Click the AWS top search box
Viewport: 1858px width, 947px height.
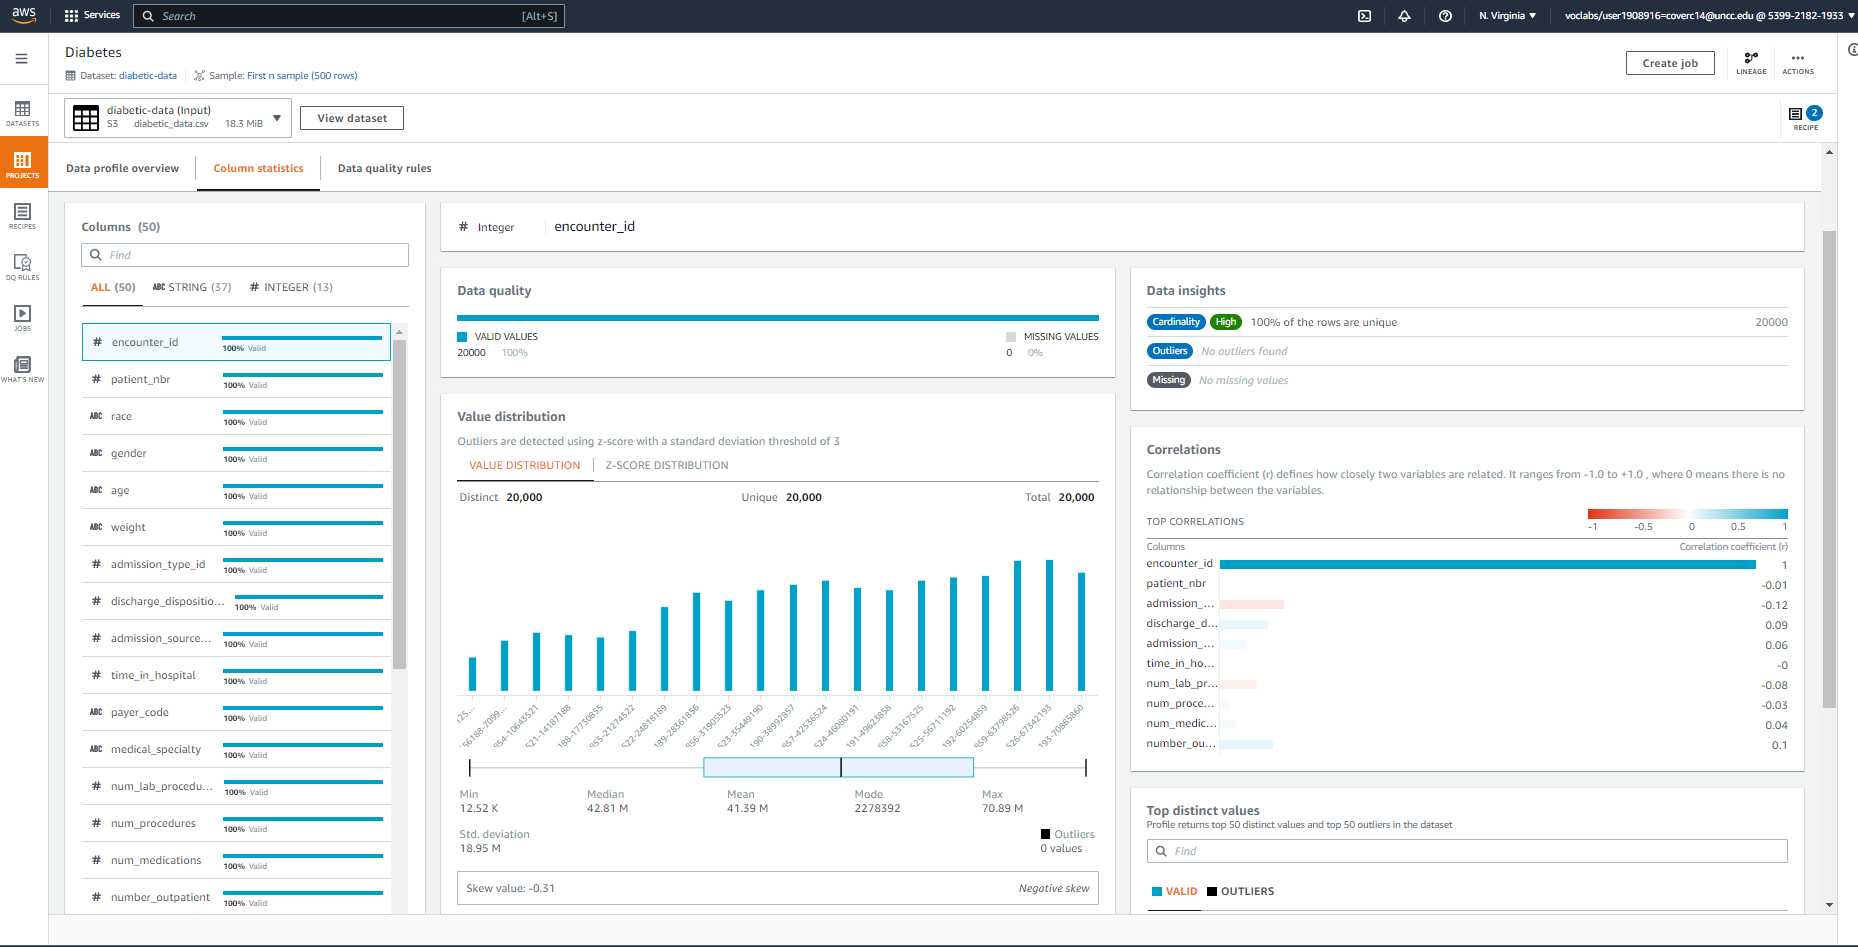pyautogui.click(x=349, y=16)
